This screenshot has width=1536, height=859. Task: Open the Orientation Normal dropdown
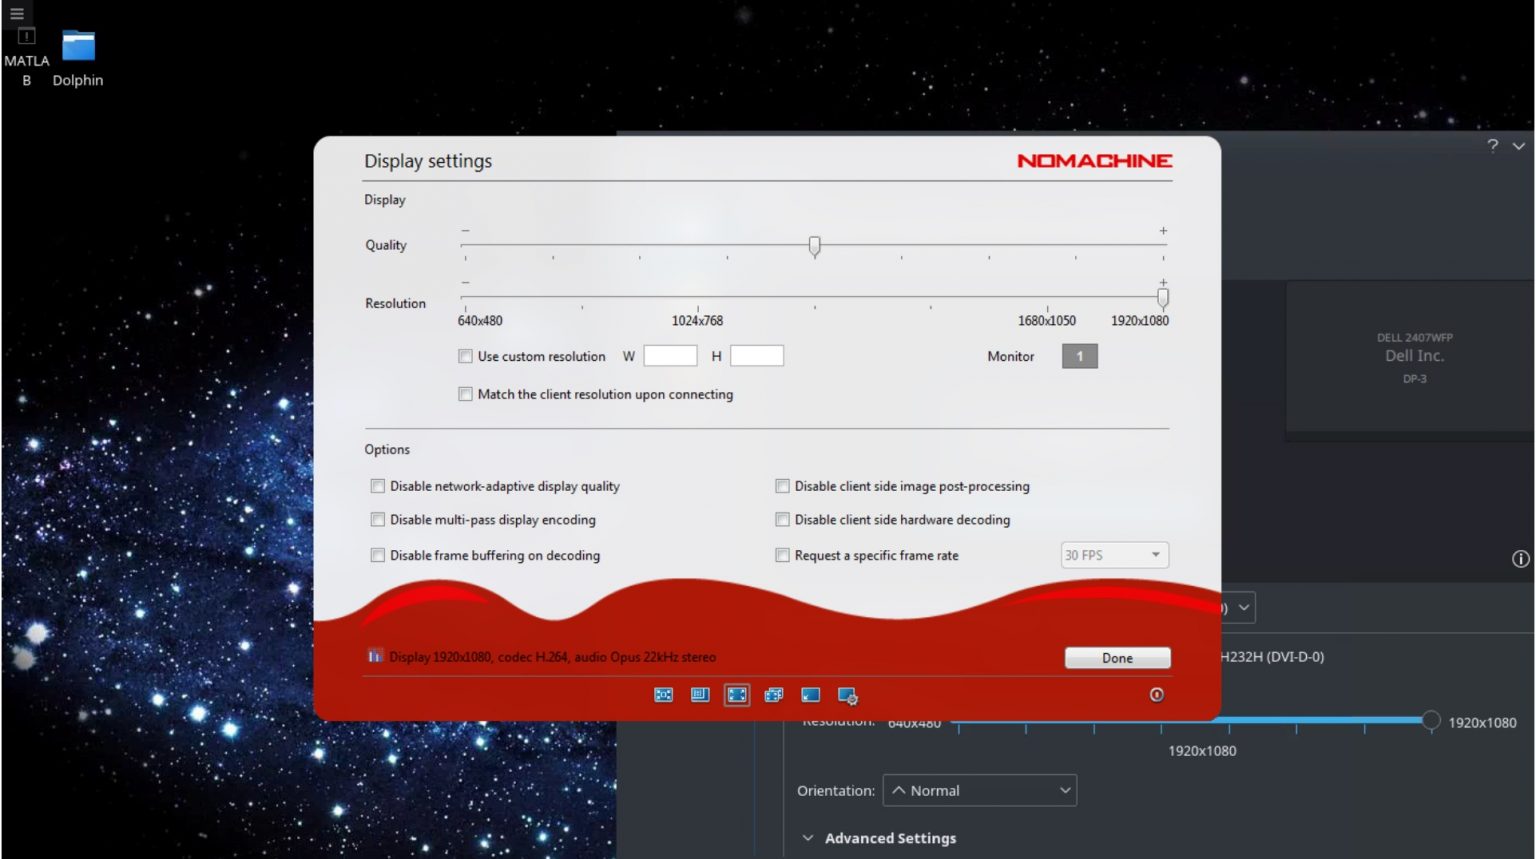980,790
